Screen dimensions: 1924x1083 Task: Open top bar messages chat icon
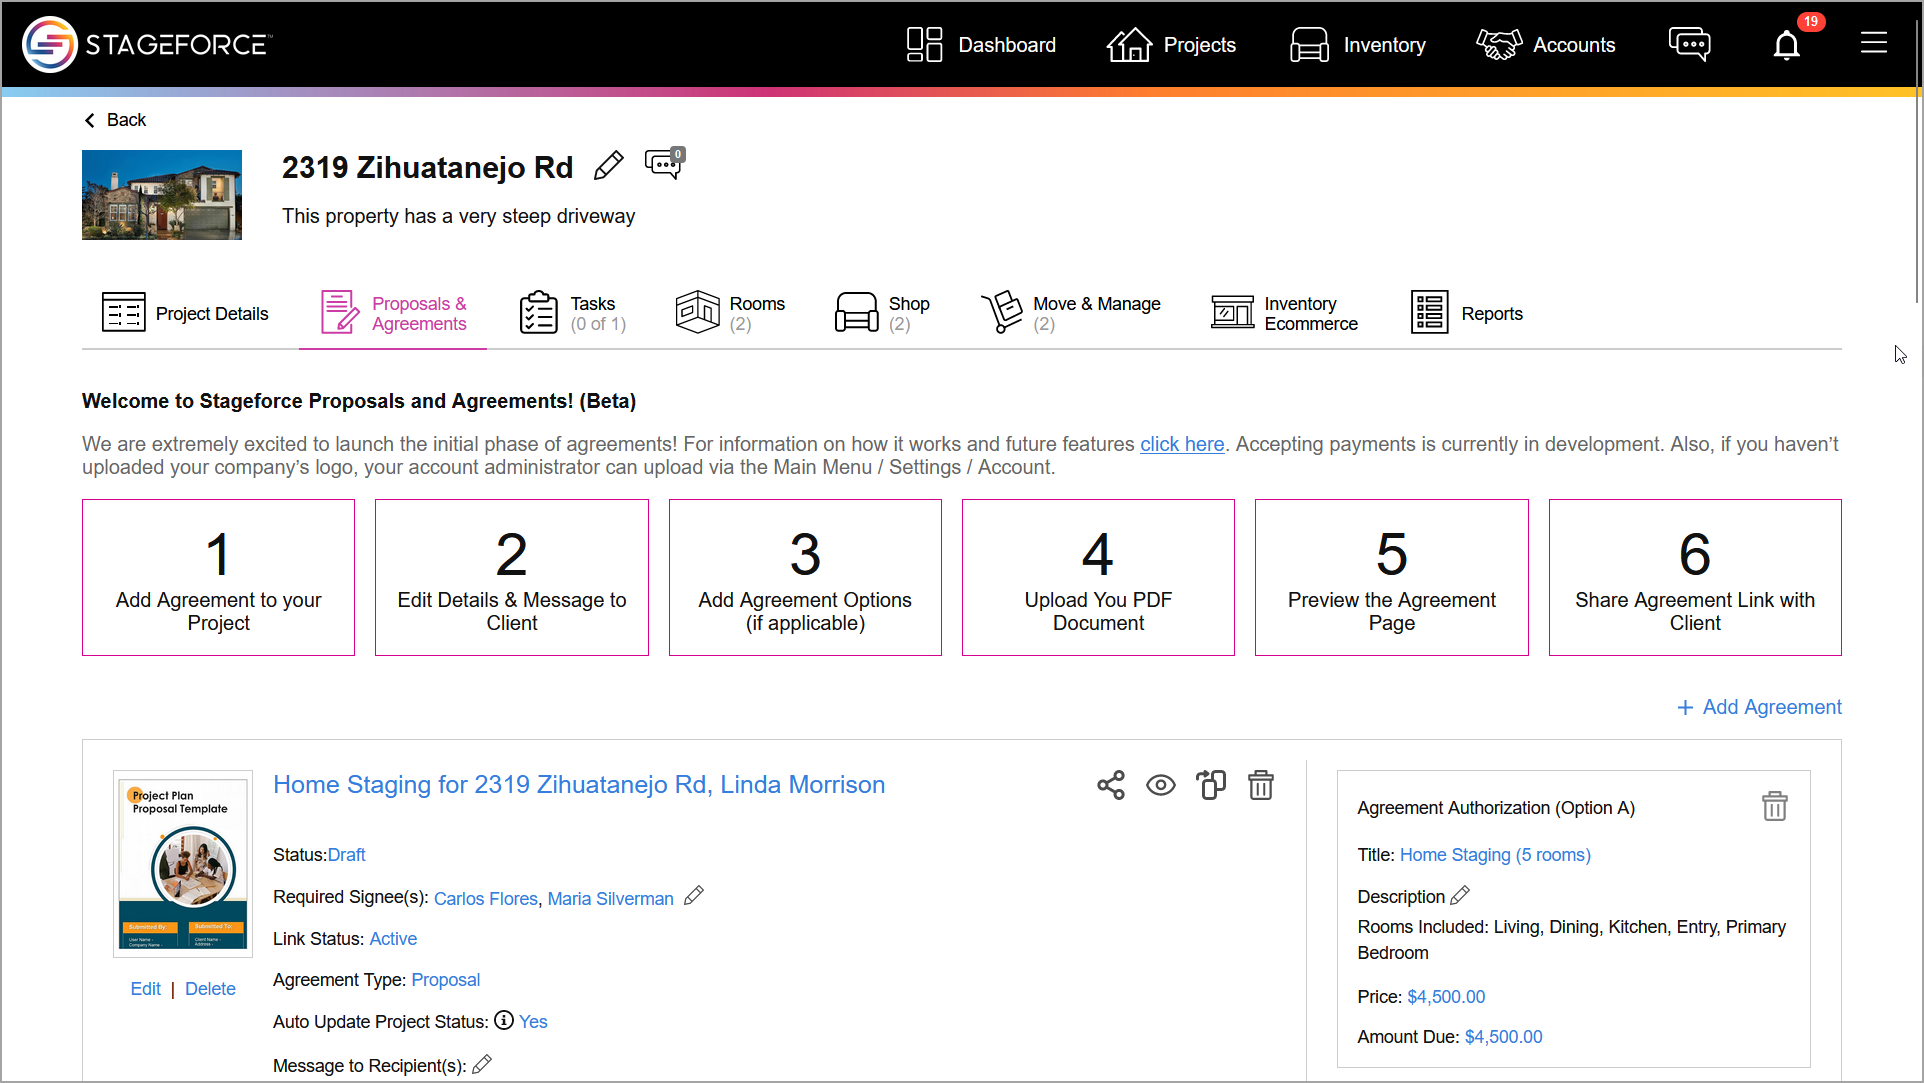tap(1689, 45)
